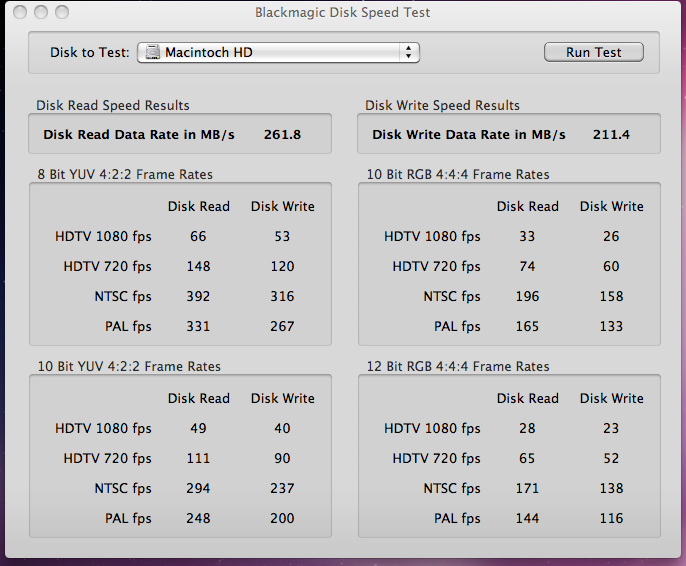Click the dropdown's up-down arrow stepper
686x566 pixels.
click(408, 52)
